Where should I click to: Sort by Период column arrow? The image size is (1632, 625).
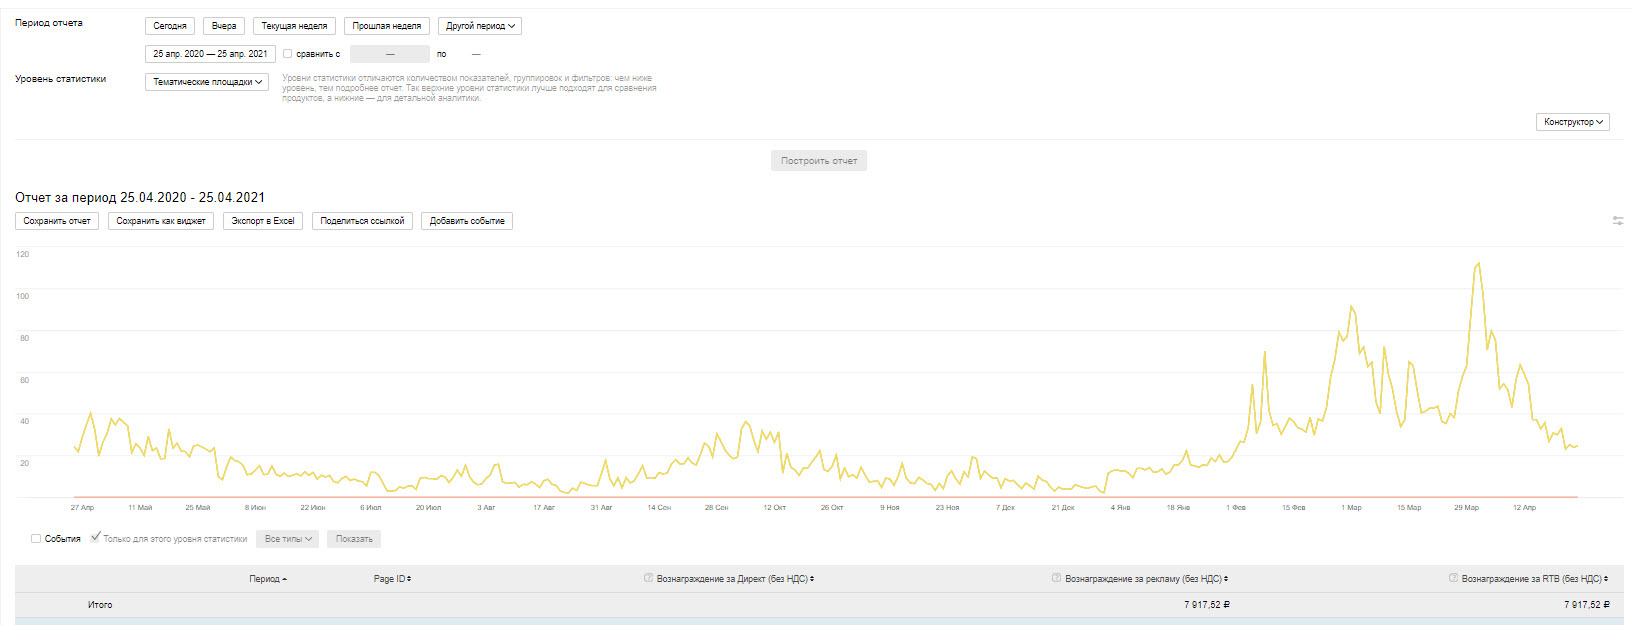[x=285, y=579]
